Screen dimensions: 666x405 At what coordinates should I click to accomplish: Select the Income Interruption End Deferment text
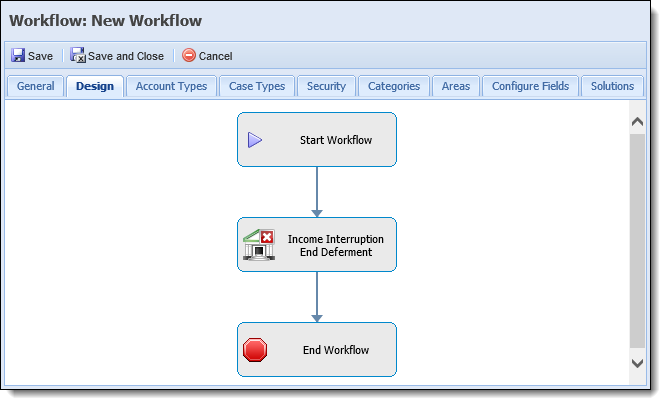coord(336,245)
